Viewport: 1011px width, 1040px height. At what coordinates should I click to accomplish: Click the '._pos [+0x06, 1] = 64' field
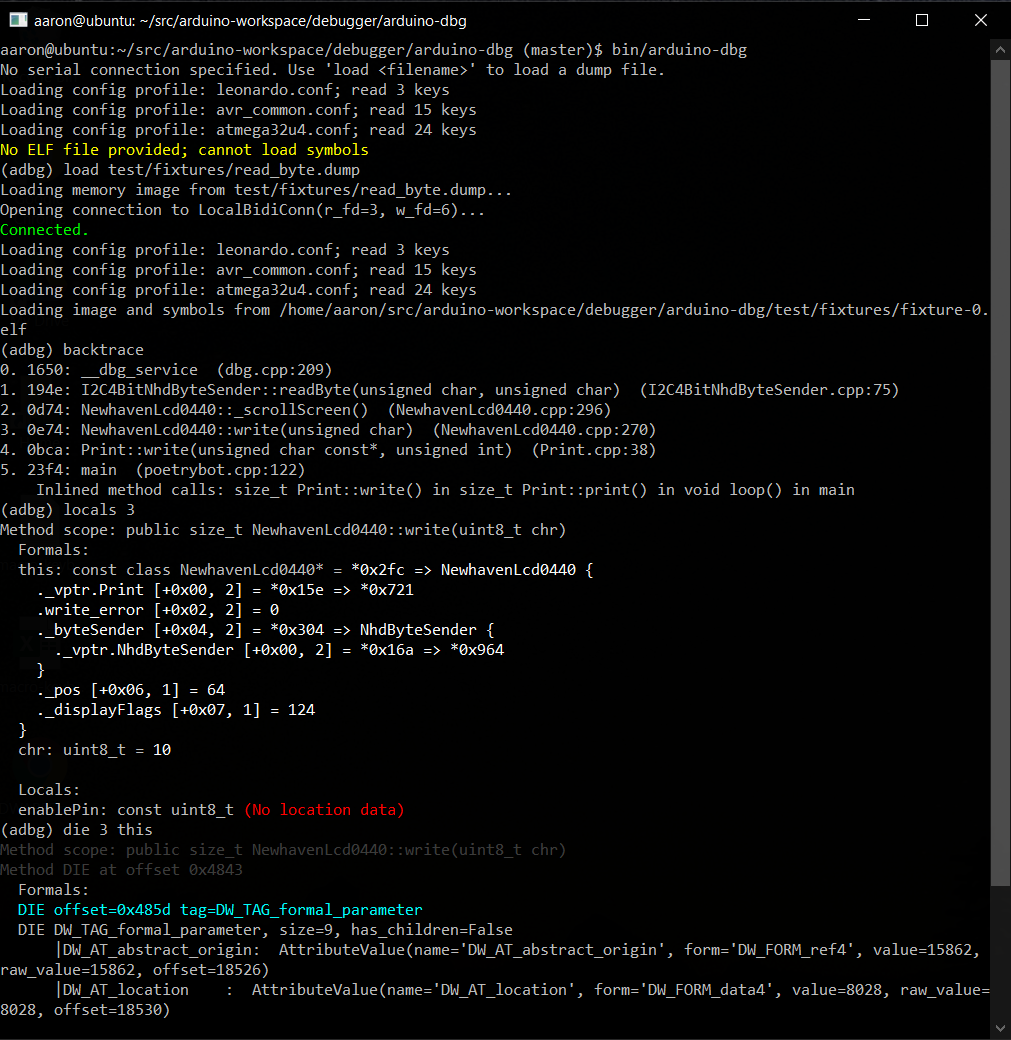pos(131,690)
